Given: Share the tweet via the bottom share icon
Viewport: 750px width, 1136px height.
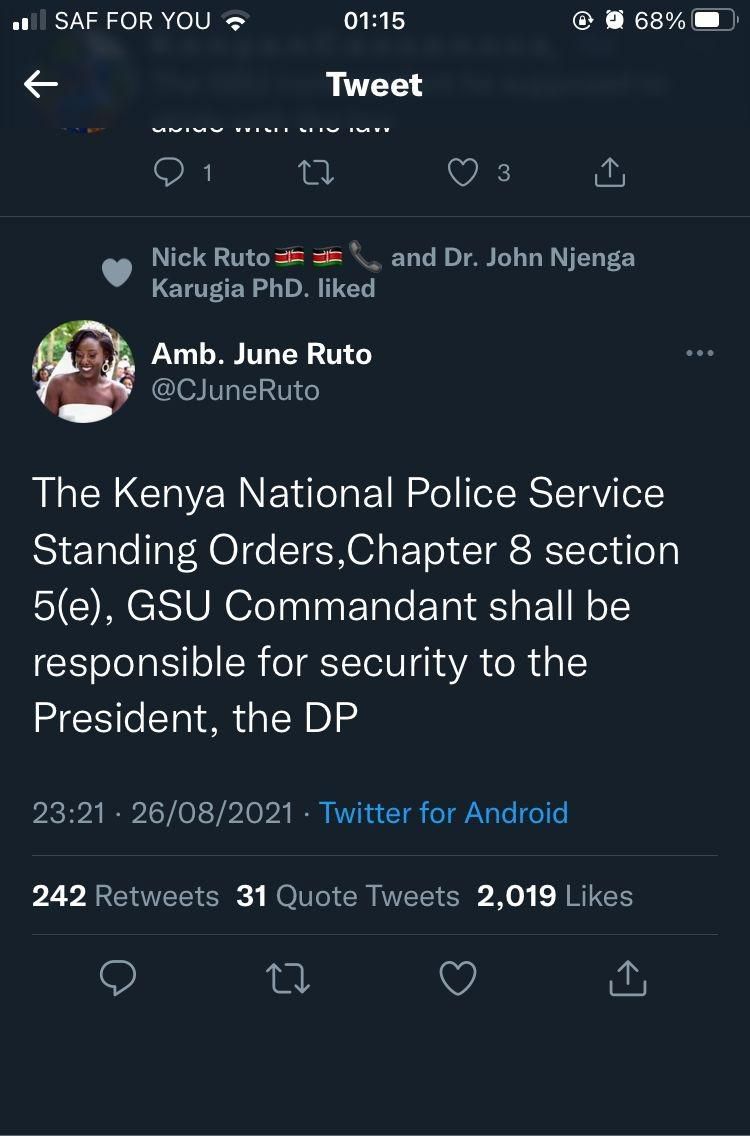Looking at the screenshot, I should point(627,978).
